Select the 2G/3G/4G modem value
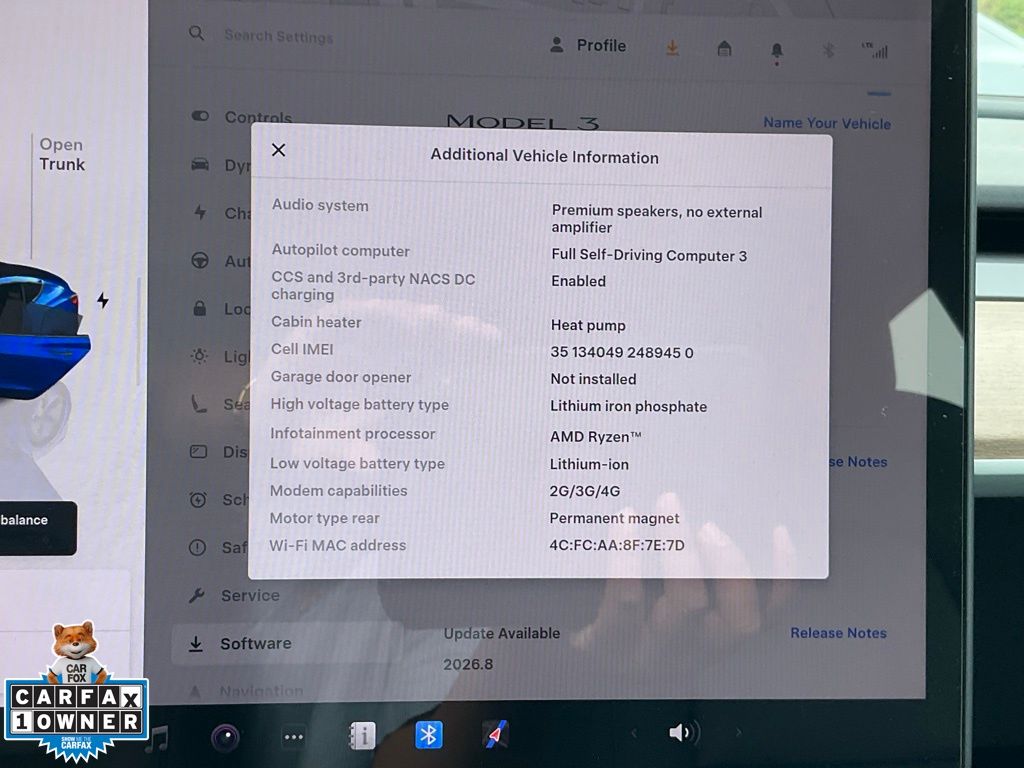1024x768 pixels. pos(585,491)
